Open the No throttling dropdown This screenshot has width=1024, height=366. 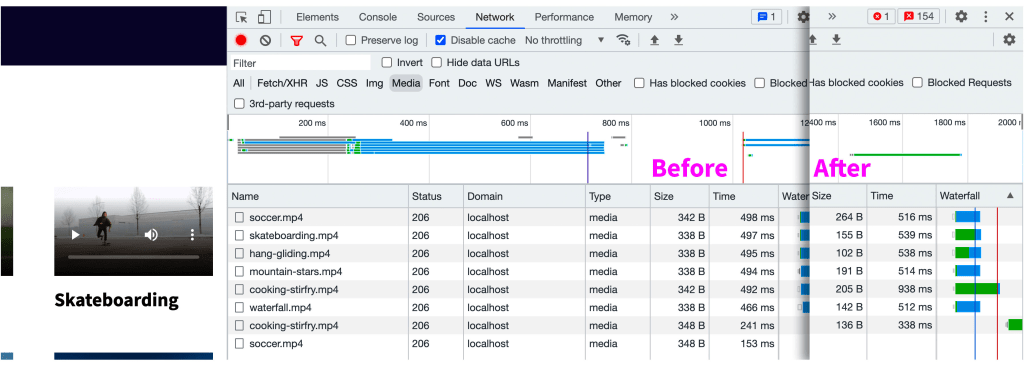tap(565, 40)
